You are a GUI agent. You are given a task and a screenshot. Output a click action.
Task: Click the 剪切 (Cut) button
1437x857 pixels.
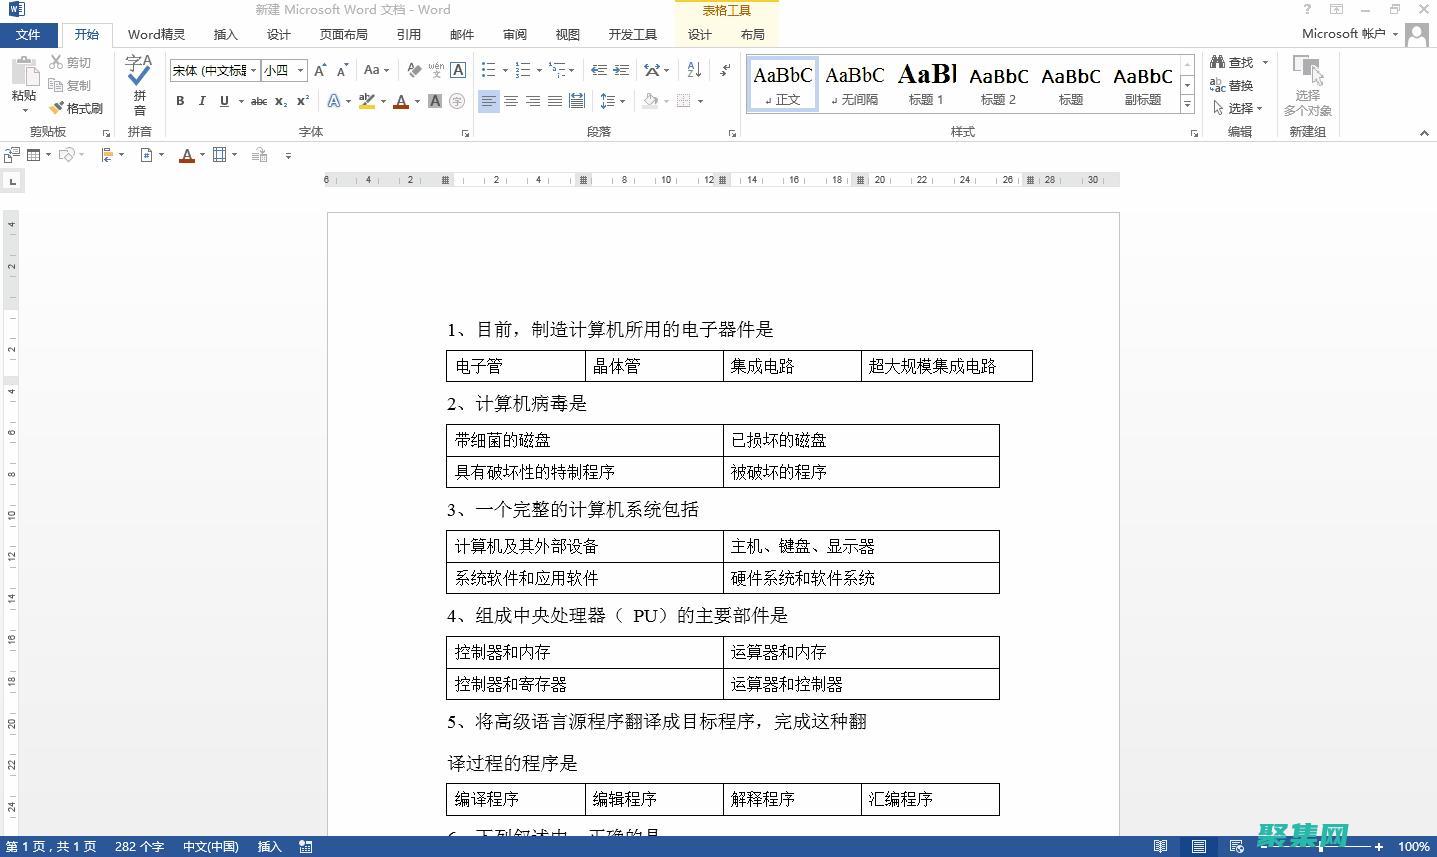coord(70,61)
